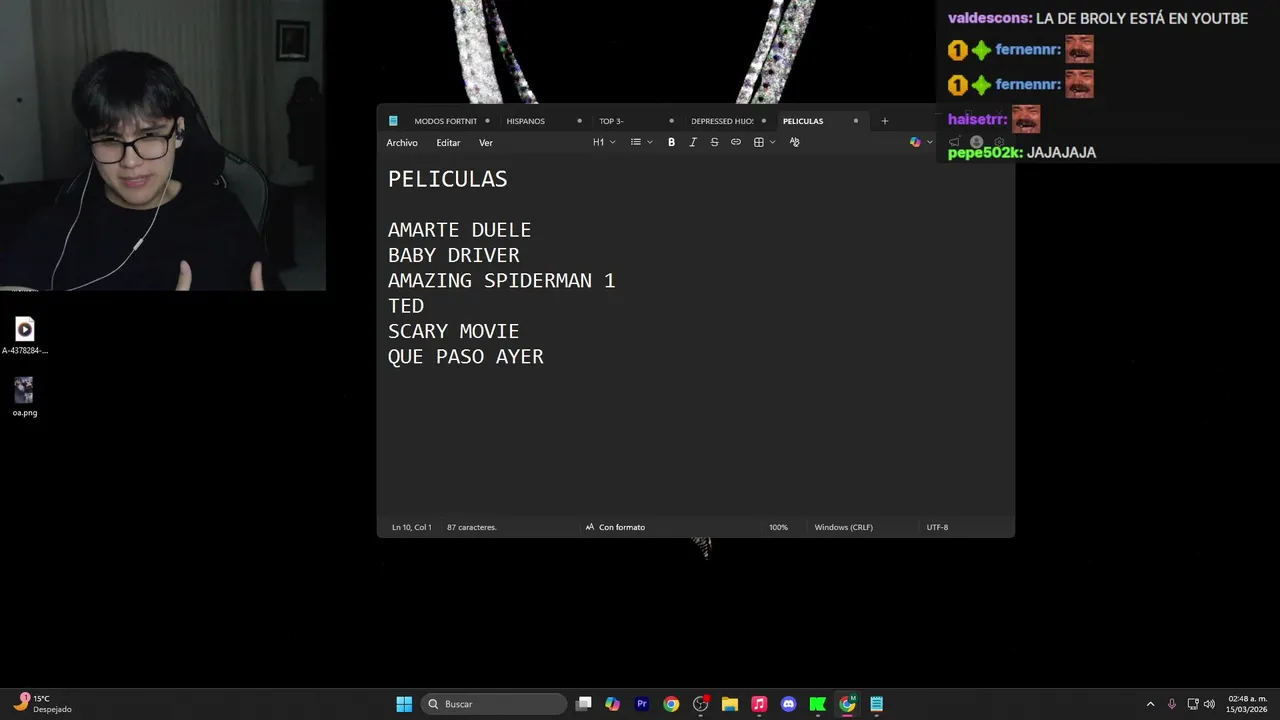The image size is (1280, 720).
Task: Switch to the HISPANOS tab
Action: [526, 121]
